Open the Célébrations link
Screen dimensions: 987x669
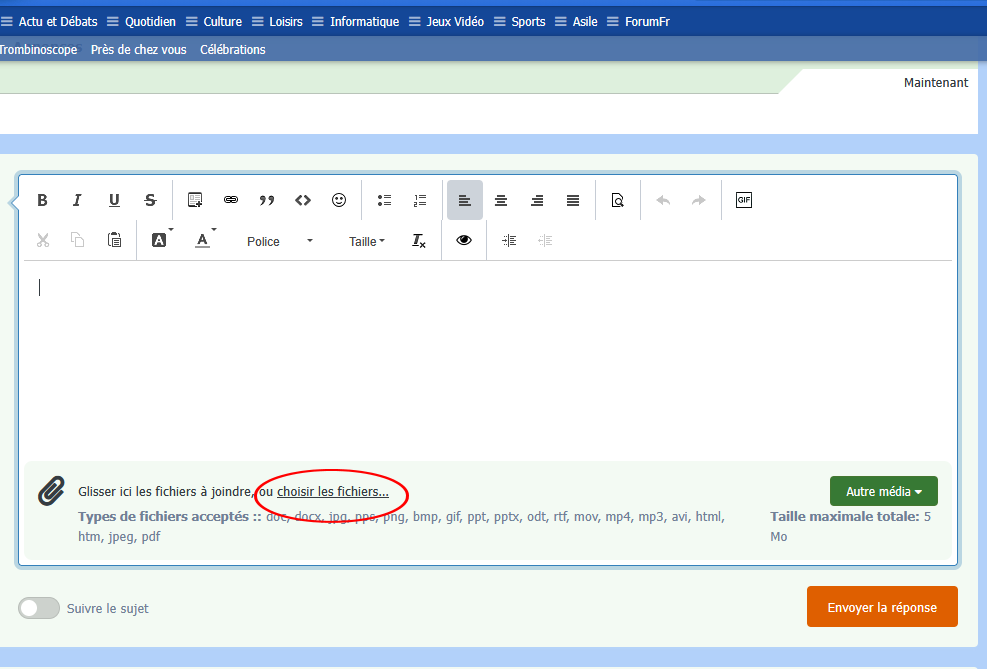click(233, 49)
